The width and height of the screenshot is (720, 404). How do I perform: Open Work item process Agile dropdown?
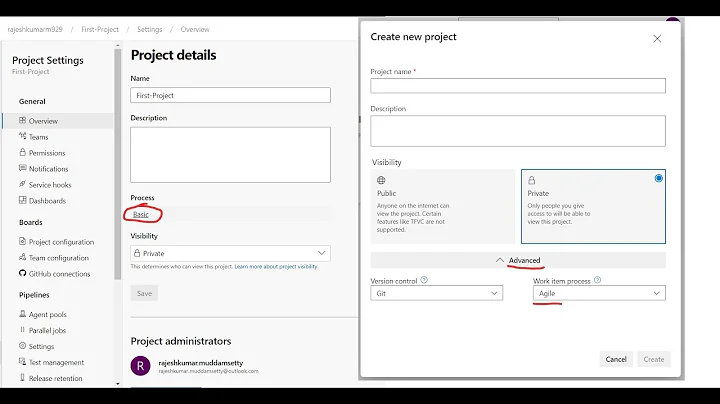click(599, 293)
